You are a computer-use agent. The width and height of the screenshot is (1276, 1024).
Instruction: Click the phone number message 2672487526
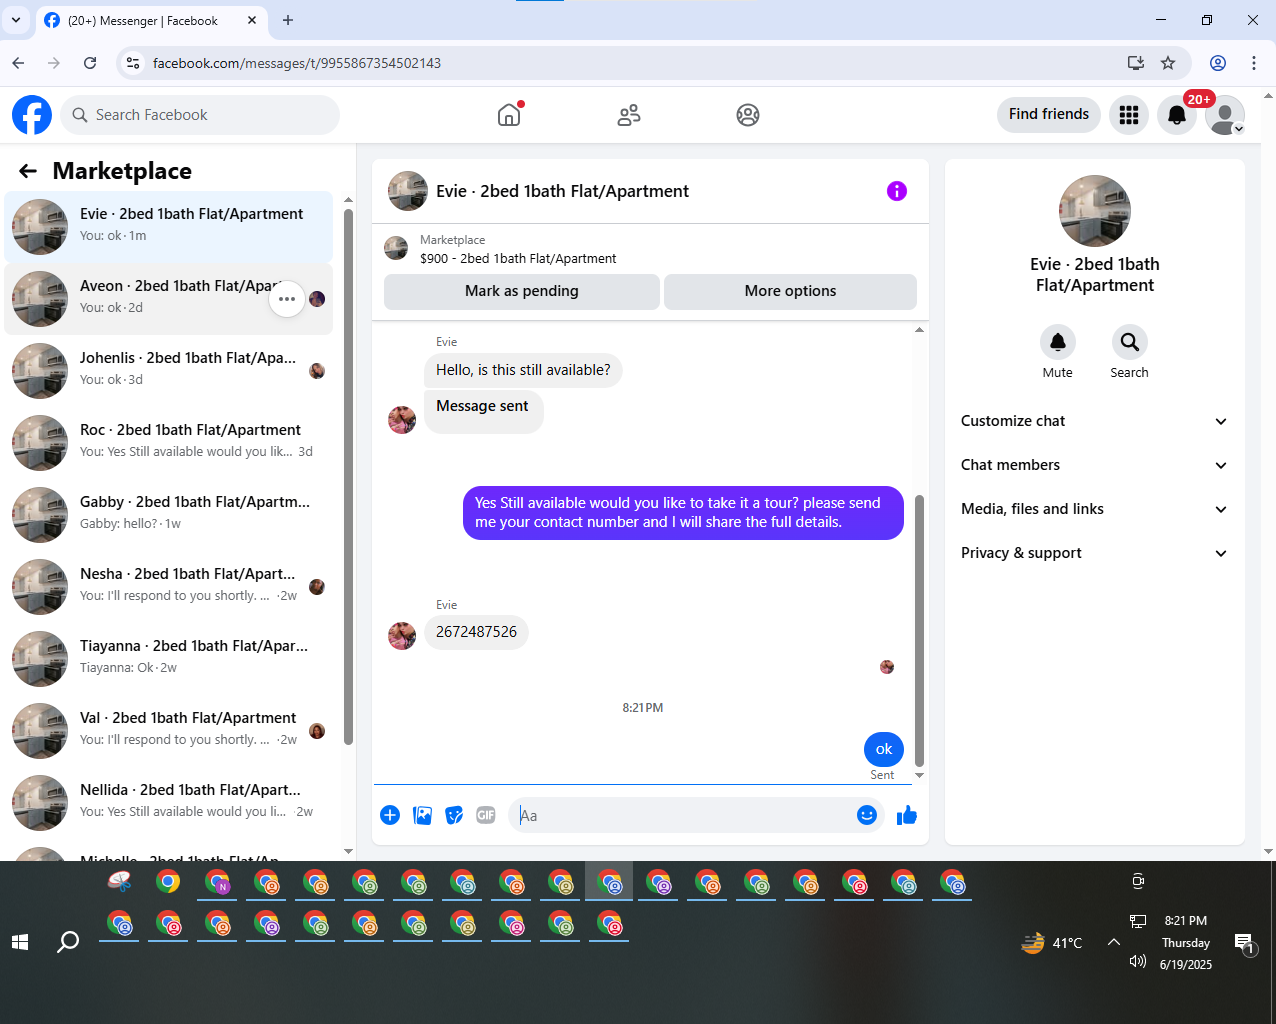click(x=476, y=632)
